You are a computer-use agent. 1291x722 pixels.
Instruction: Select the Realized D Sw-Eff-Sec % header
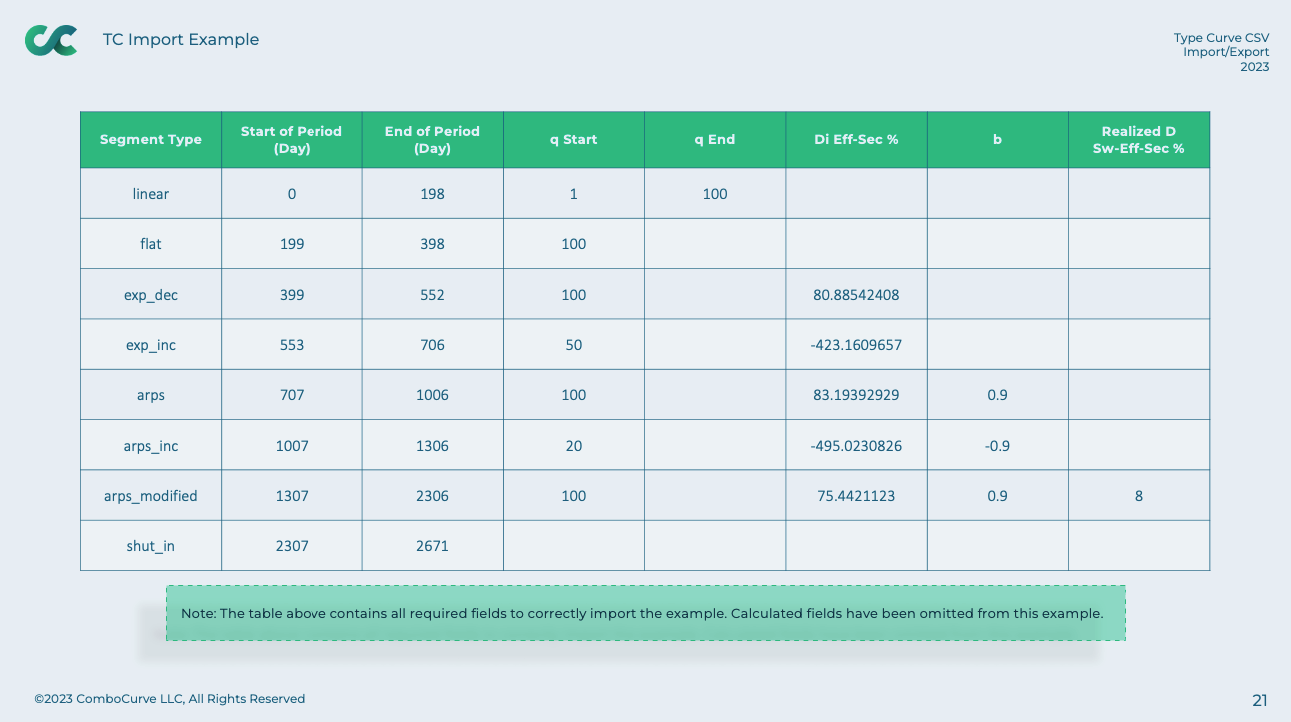point(1139,140)
